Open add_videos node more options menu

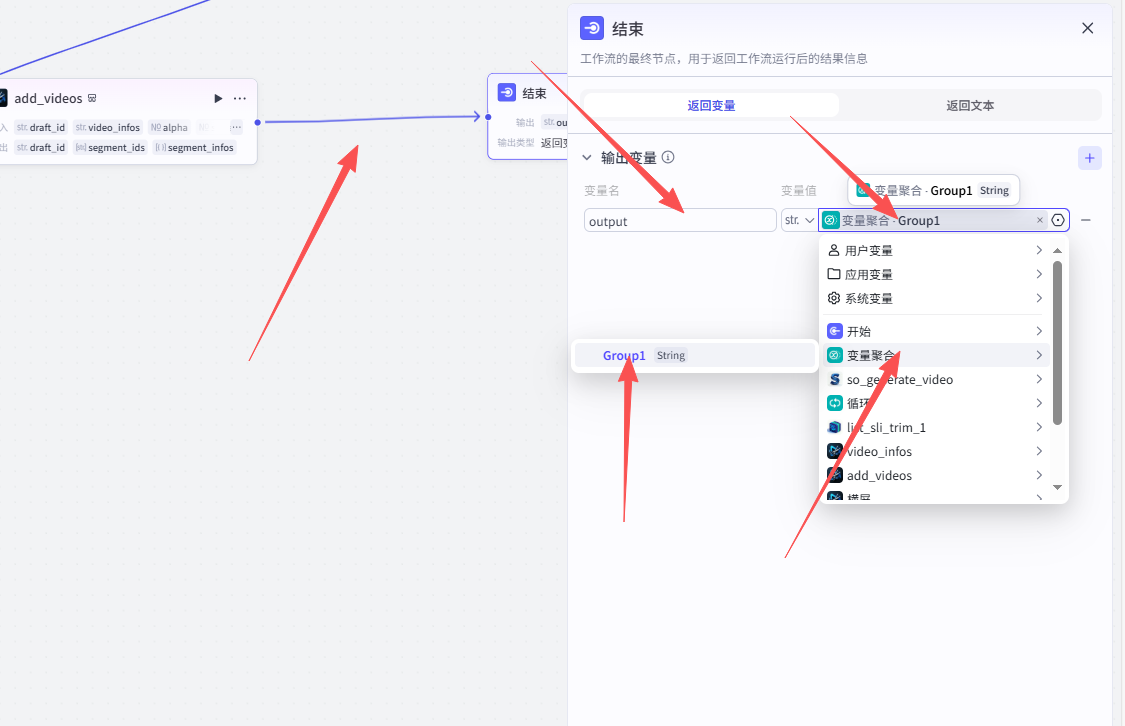coord(240,98)
